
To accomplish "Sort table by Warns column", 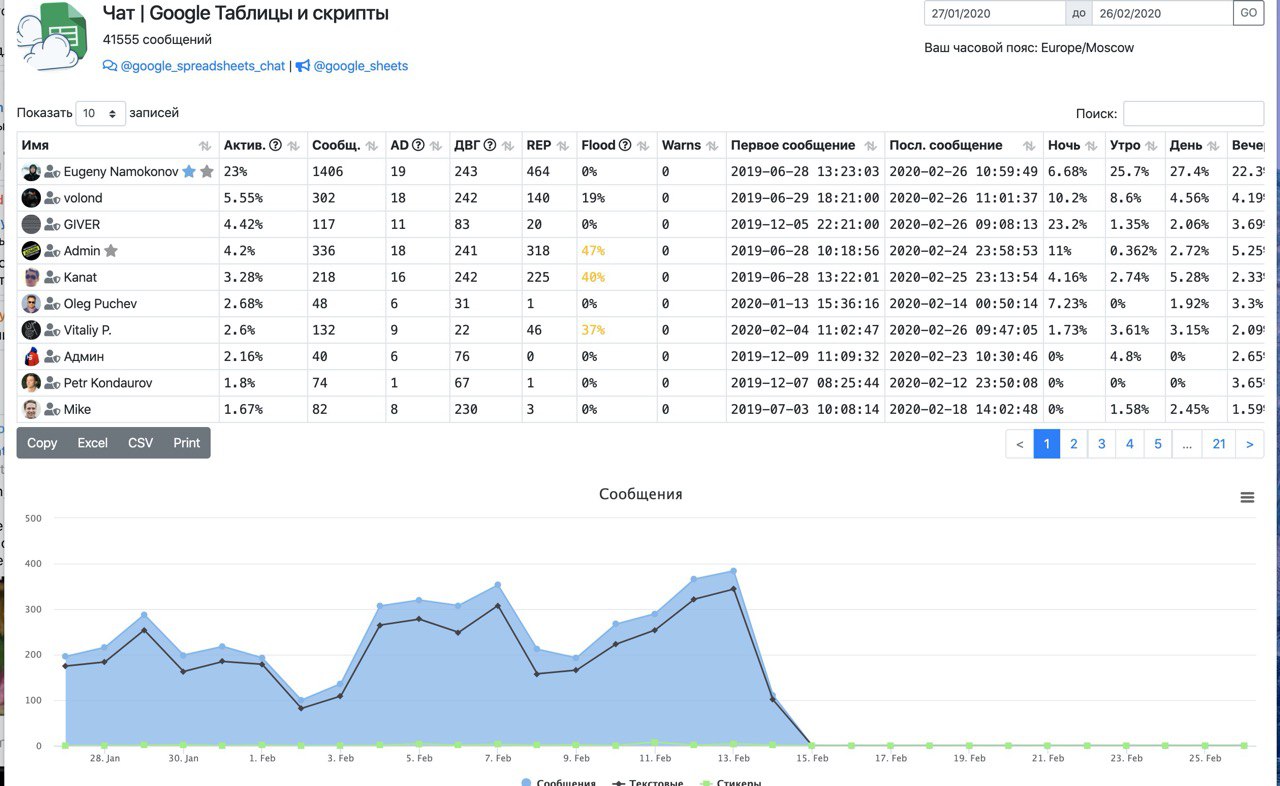I will click(x=691, y=145).
